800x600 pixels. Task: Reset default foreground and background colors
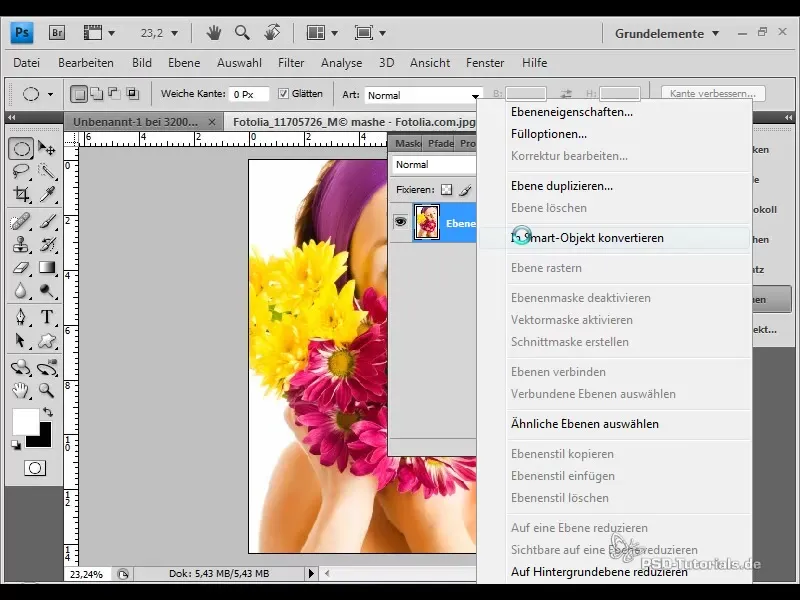point(16,445)
